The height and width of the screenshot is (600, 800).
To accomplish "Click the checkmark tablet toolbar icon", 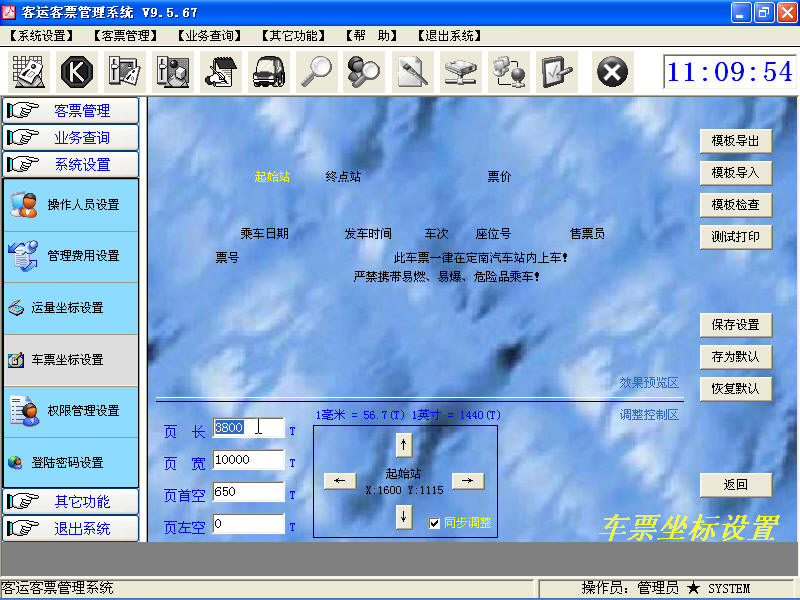I will tap(557, 72).
